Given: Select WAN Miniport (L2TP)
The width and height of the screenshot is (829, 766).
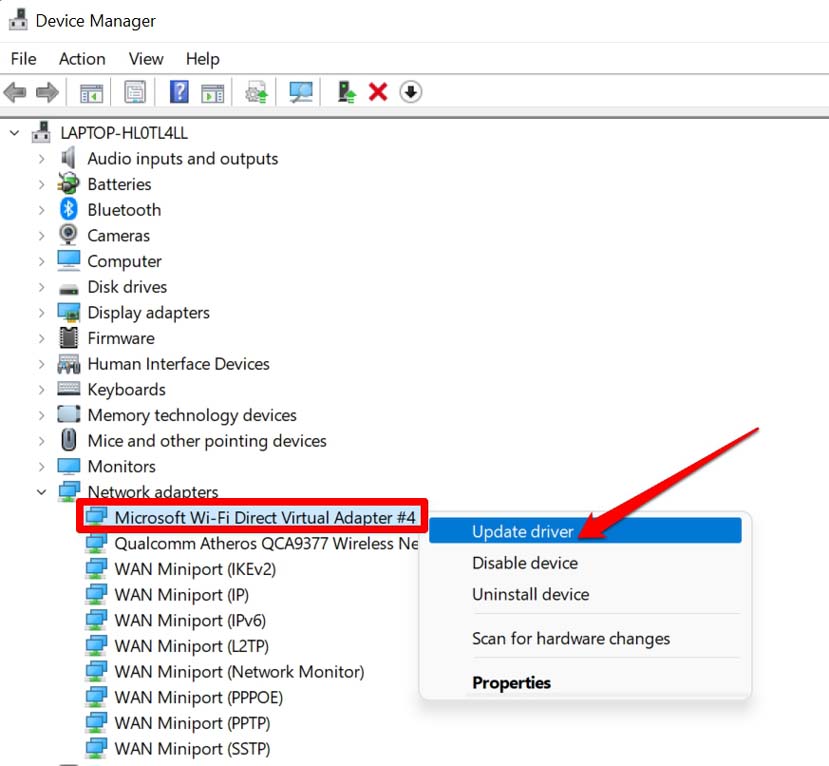Looking at the screenshot, I should pos(191,646).
